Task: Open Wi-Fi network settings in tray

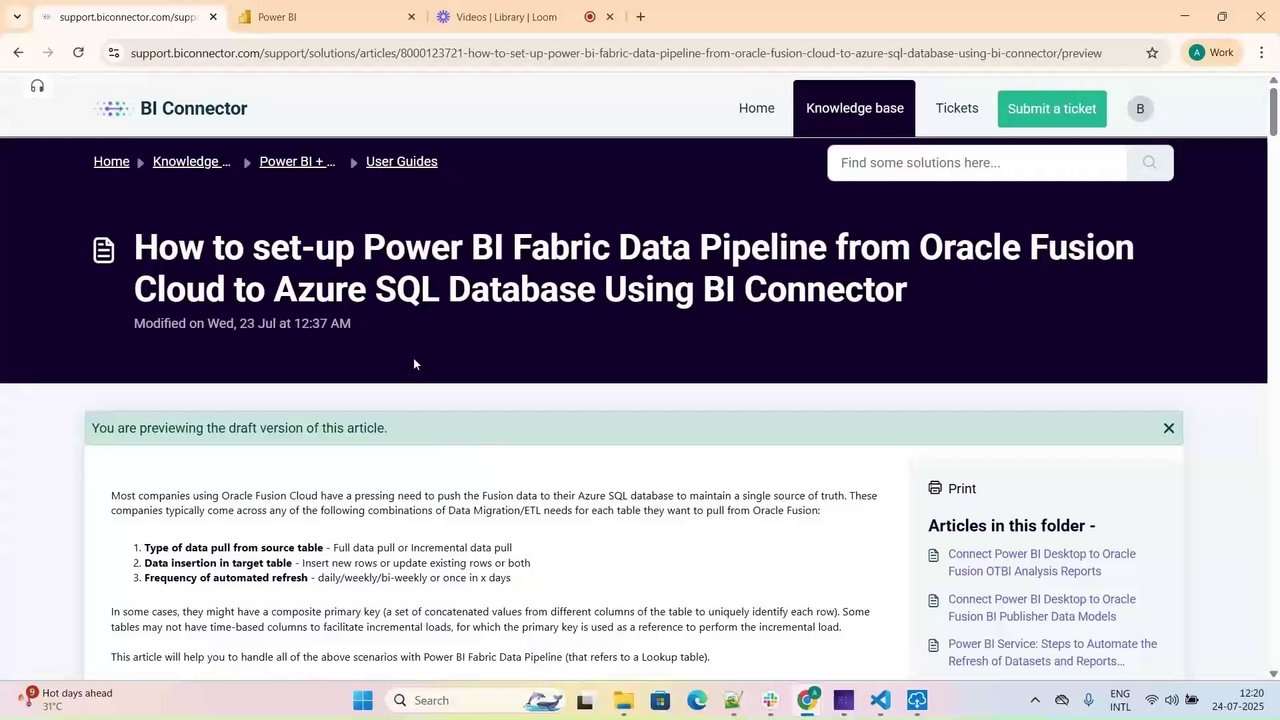Action: click(1151, 700)
